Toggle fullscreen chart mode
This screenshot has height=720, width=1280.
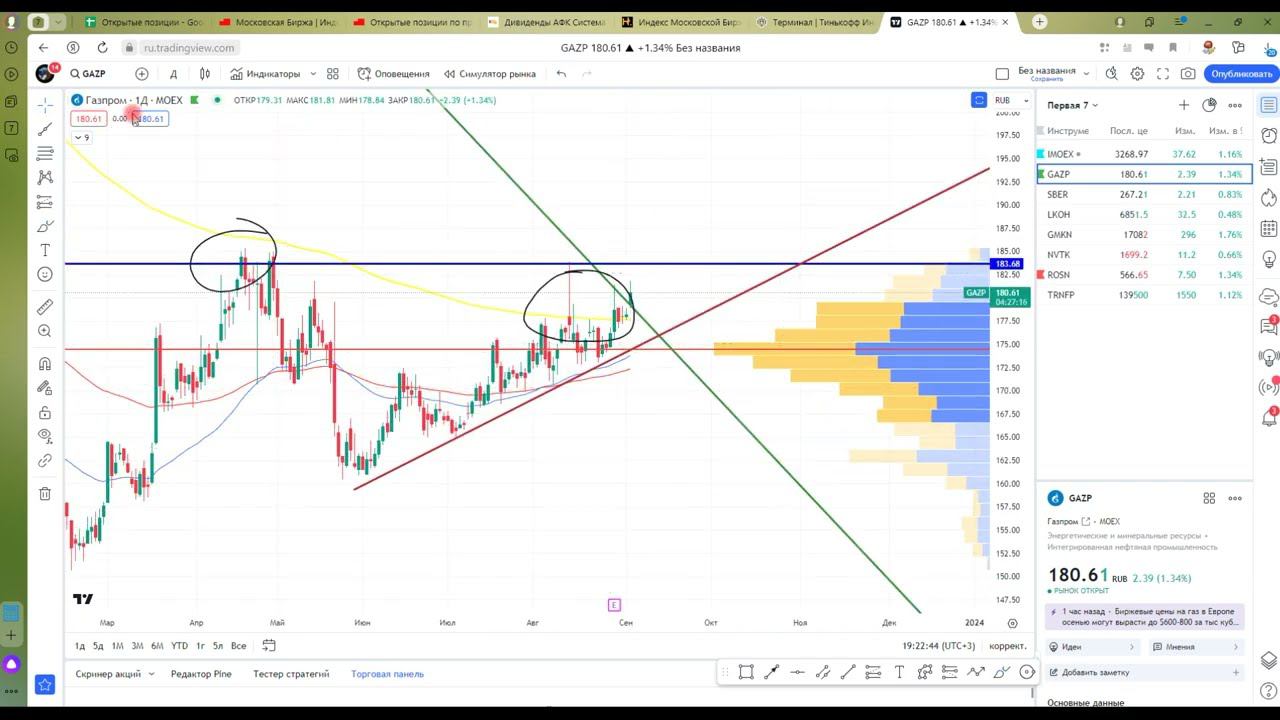coord(1163,74)
